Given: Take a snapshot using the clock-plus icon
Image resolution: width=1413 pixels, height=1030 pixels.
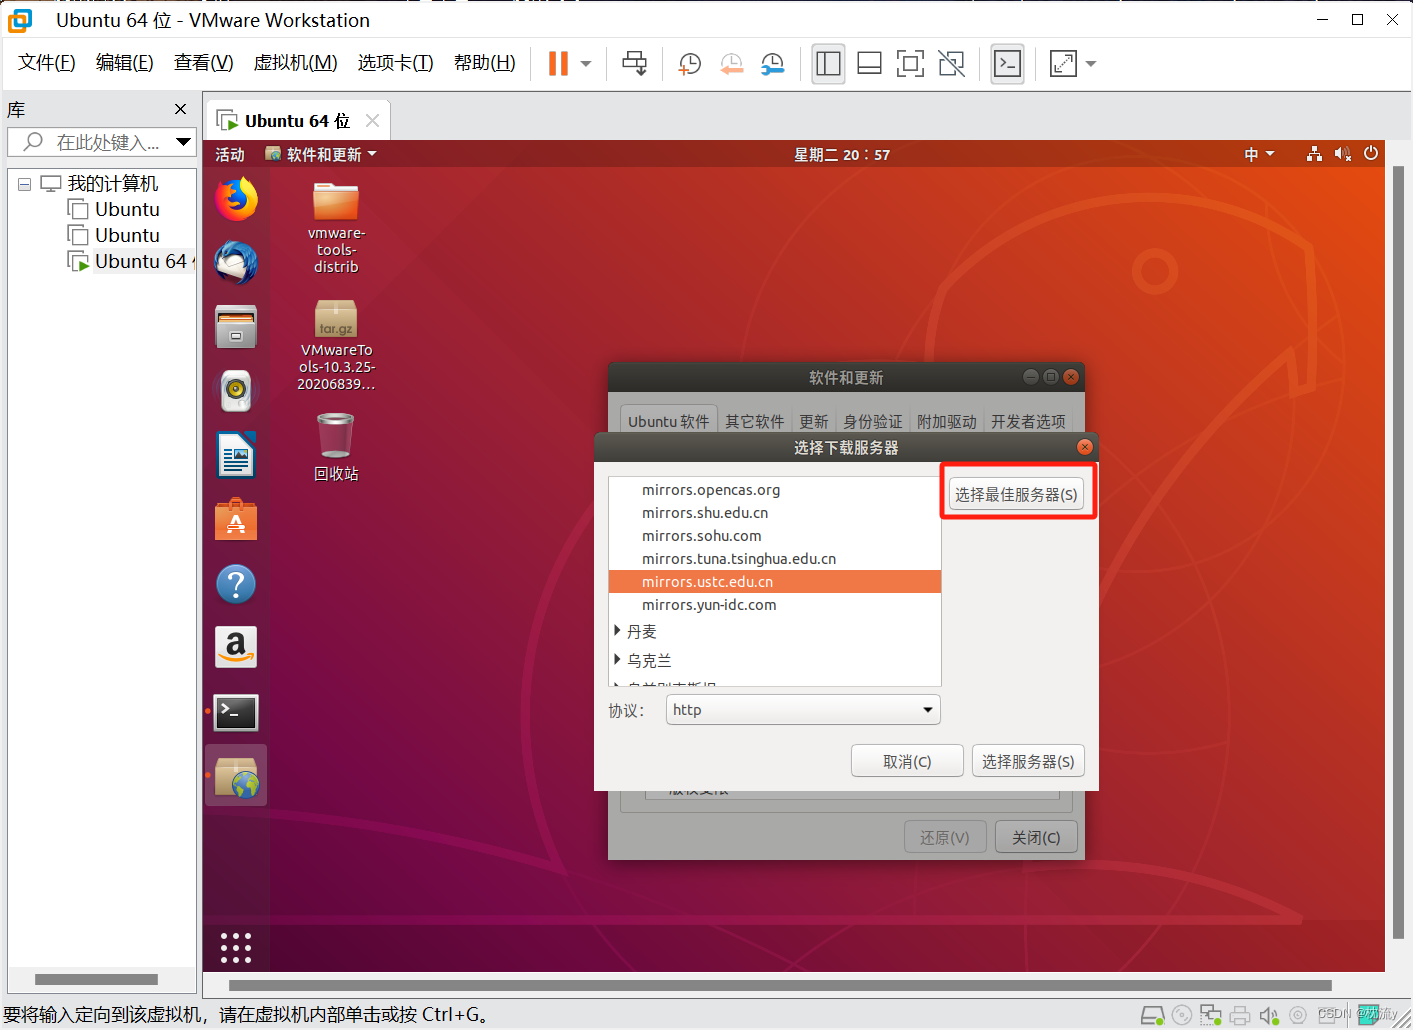Looking at the screenshot, I should point(689,64).
